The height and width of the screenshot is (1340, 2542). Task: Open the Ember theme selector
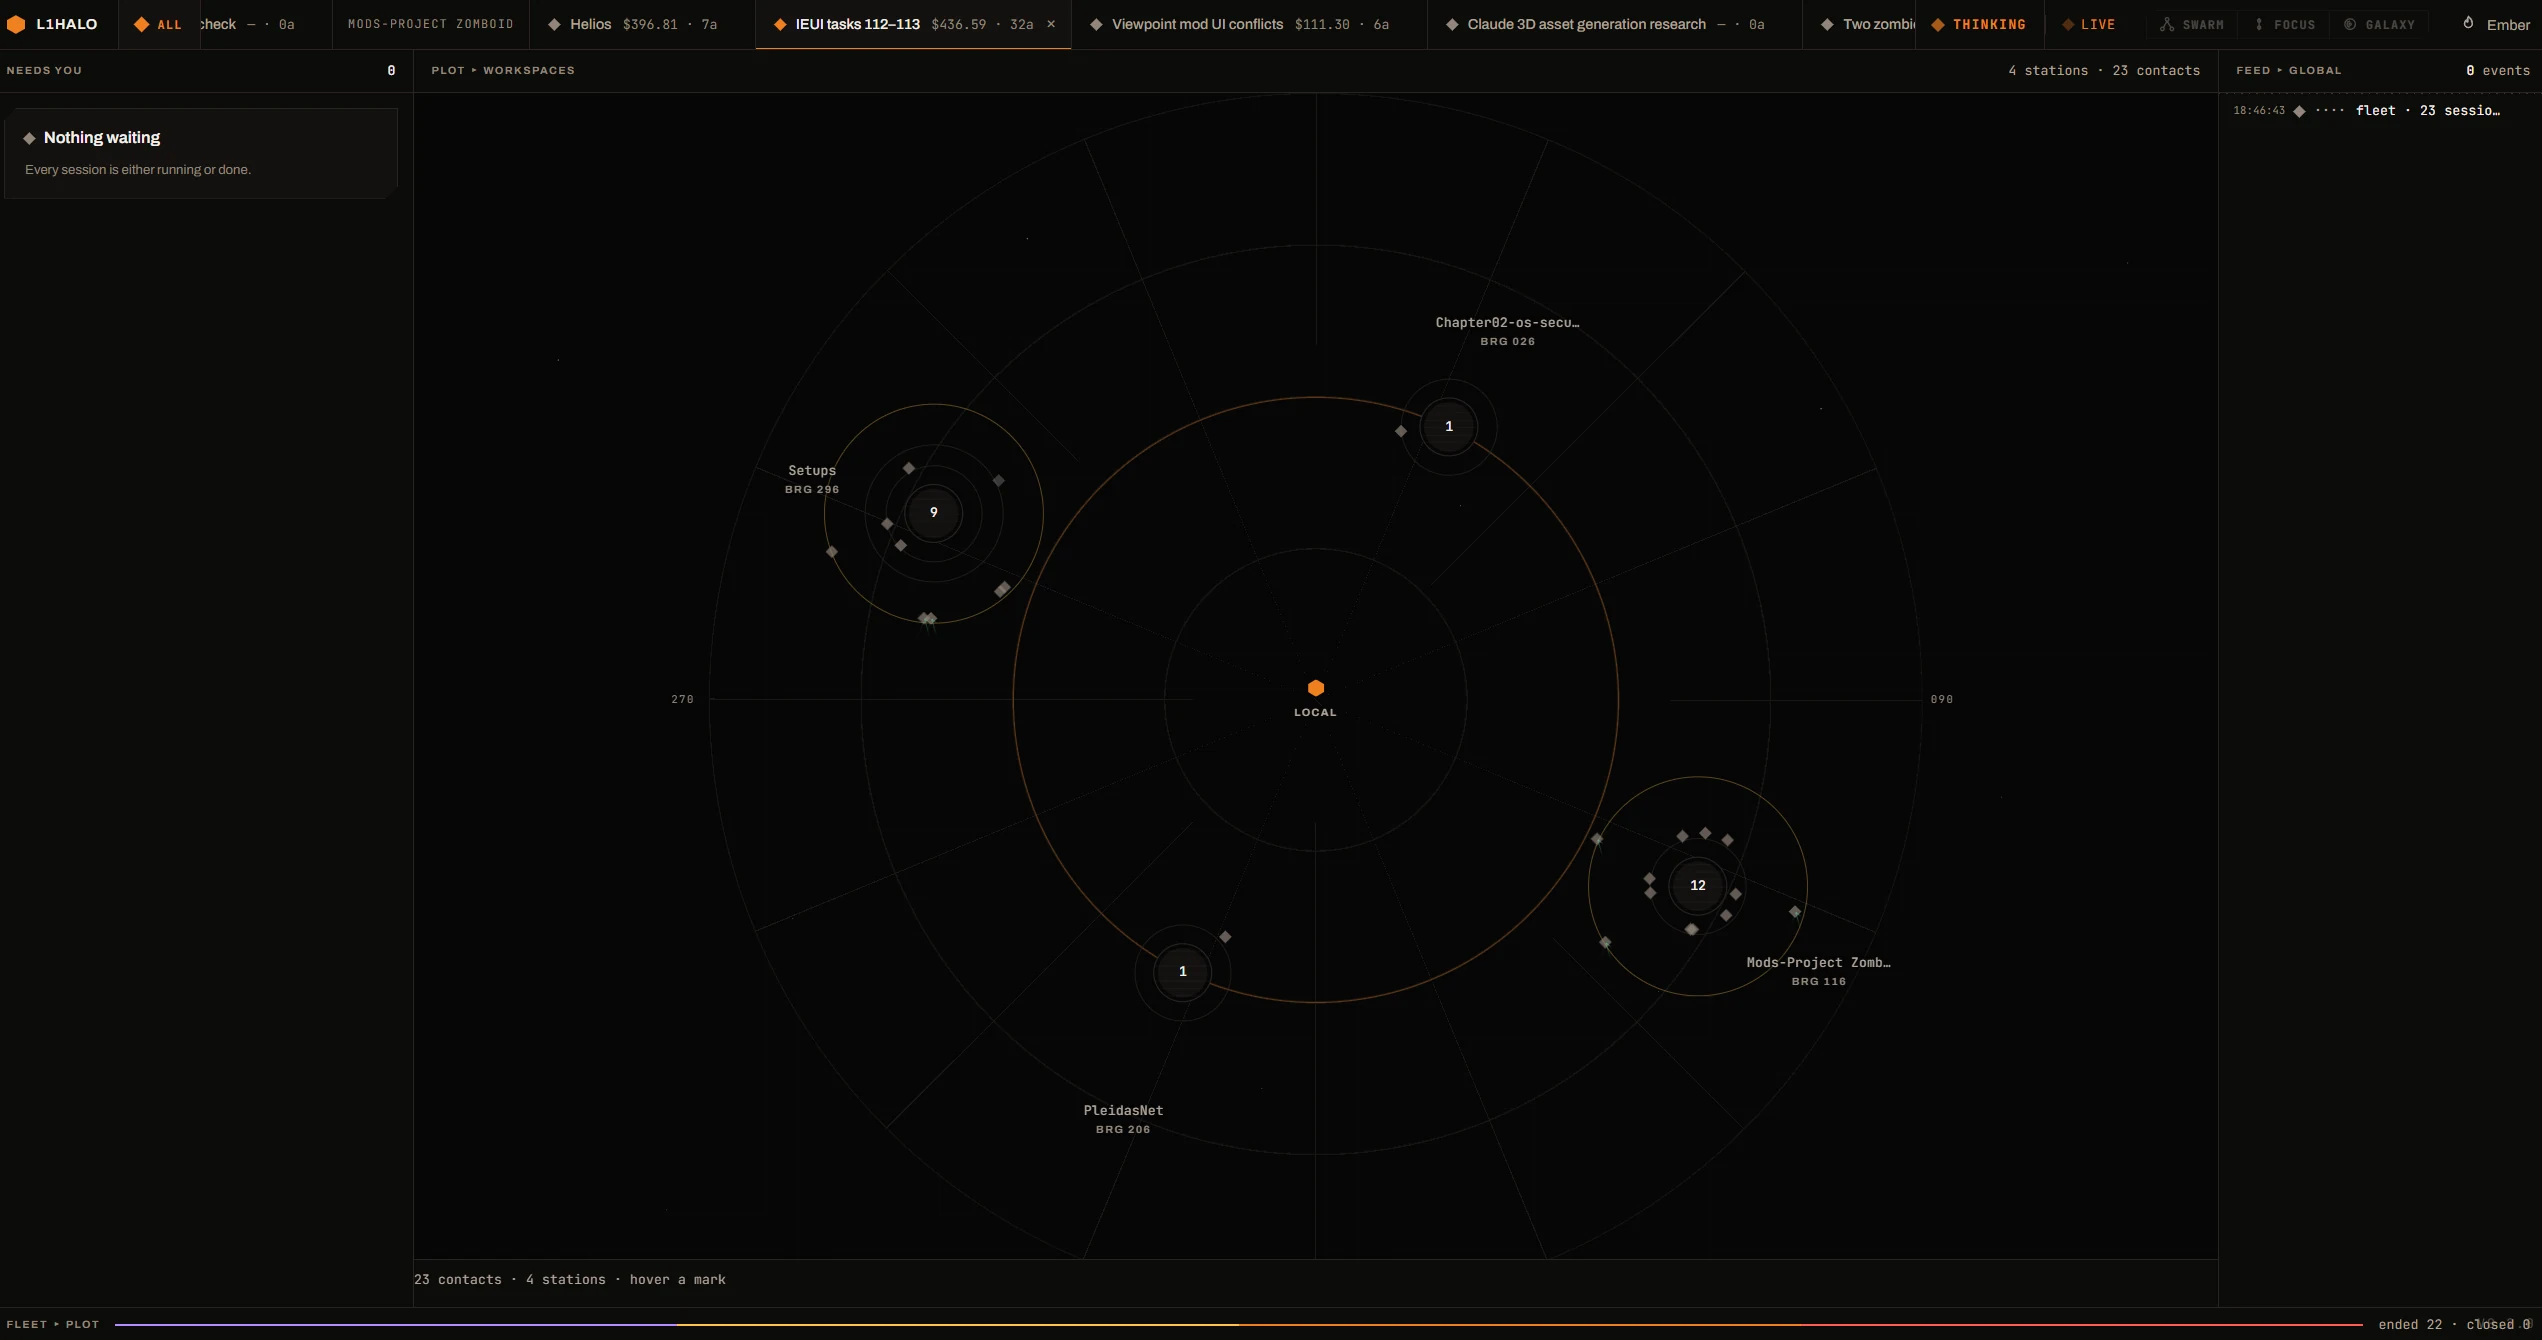(x=2496, y=24)
